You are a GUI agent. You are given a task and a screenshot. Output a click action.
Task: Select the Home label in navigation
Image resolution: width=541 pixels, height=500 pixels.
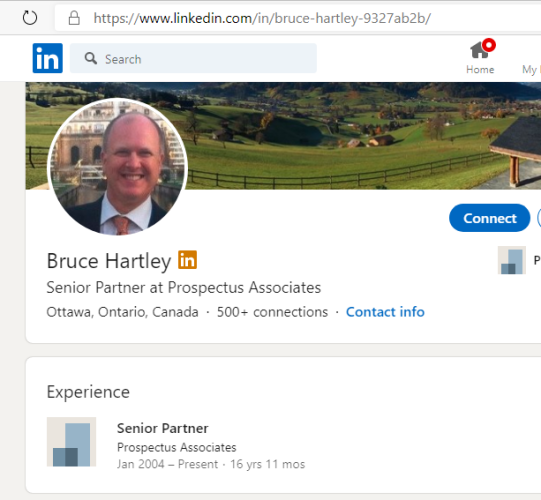tap(480, 69)
